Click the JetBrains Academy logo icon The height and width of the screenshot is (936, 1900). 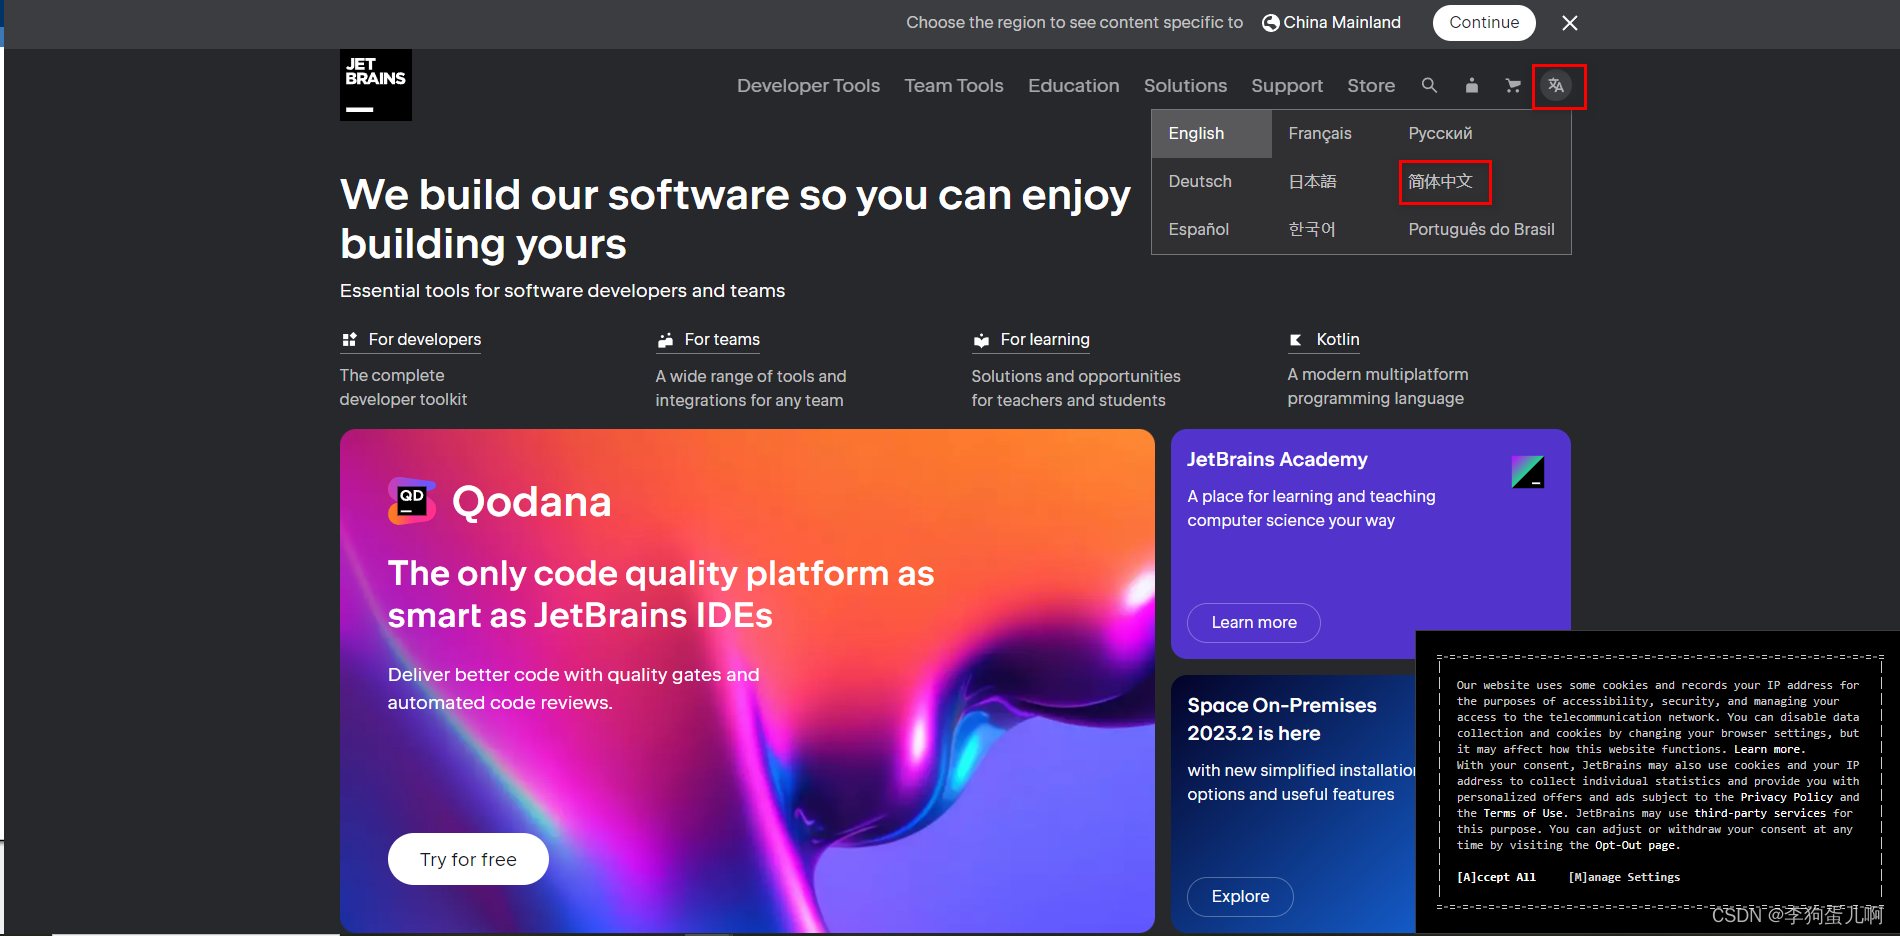(1528, 471)
